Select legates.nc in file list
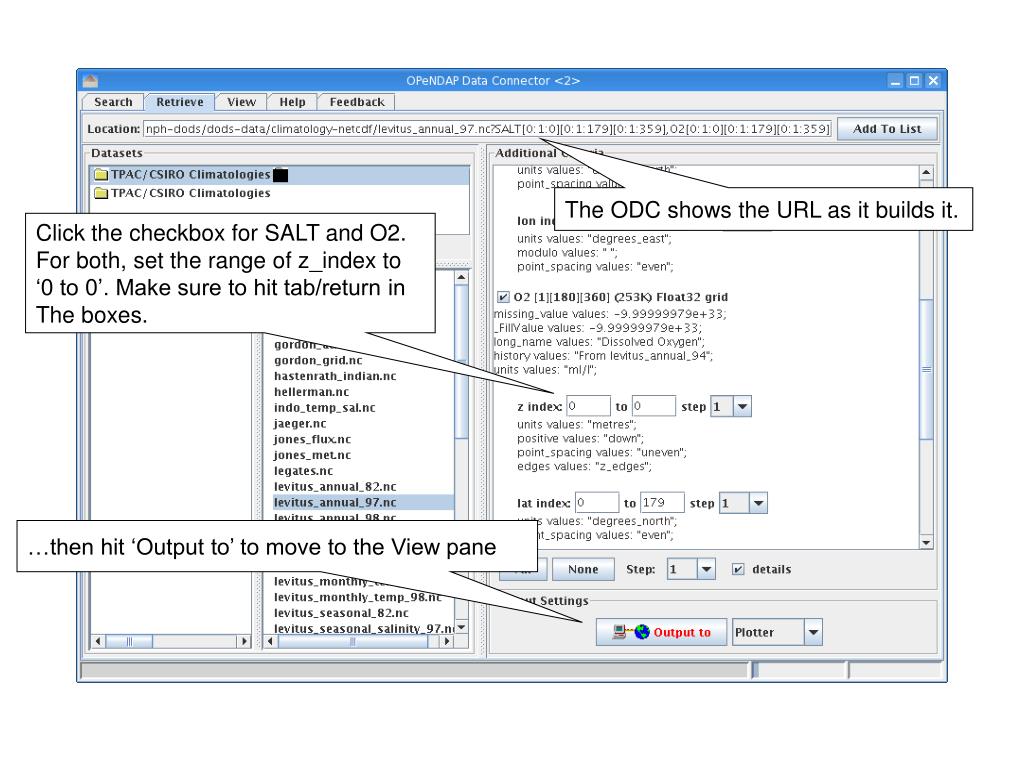Image resolution: width=1024 pixels, height=768 pixels. coord(303,471)
